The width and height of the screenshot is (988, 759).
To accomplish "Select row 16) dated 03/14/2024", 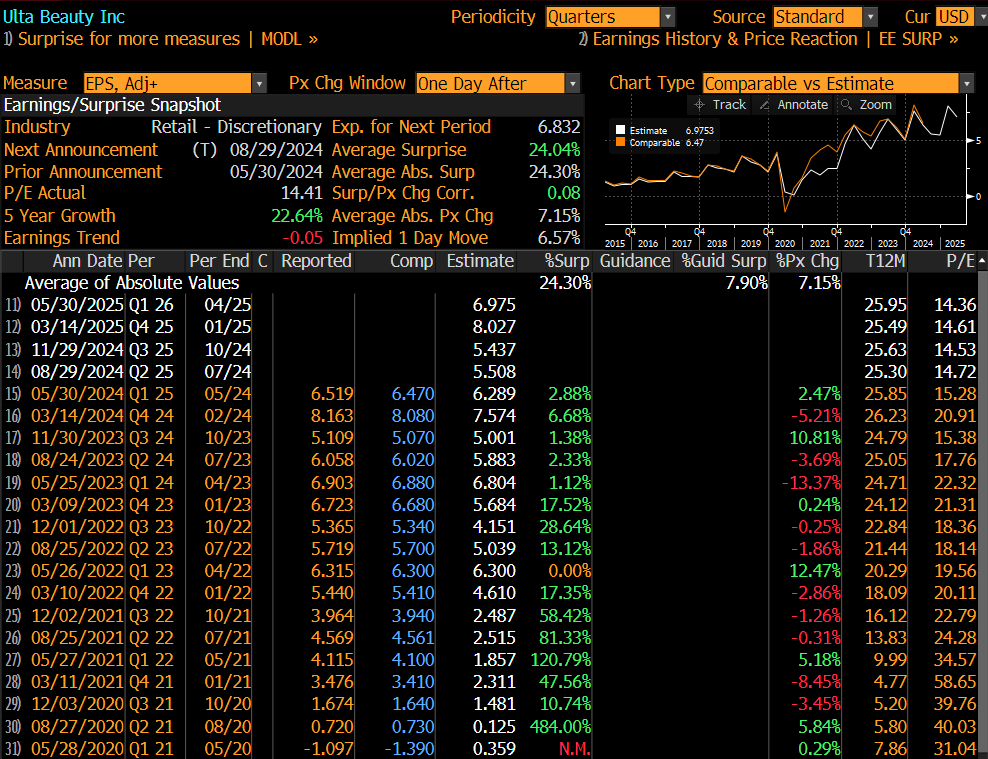I will [x=491, y=416].
